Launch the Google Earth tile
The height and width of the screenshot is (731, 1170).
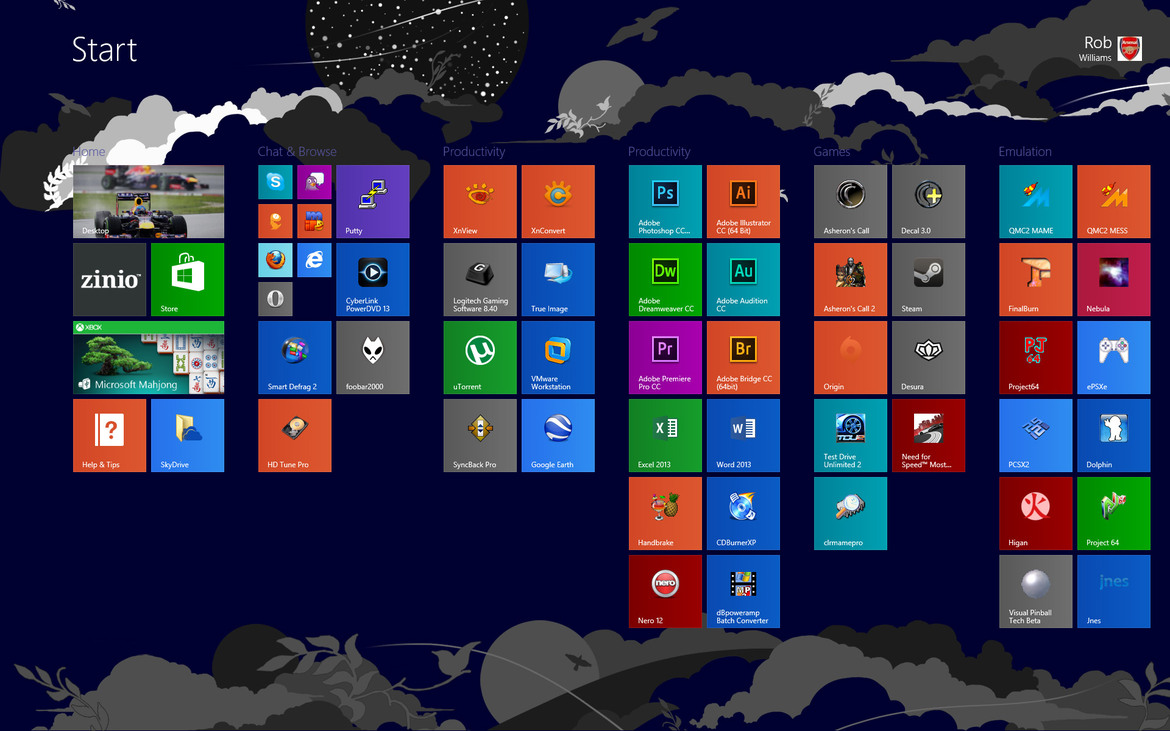point(558,436)
